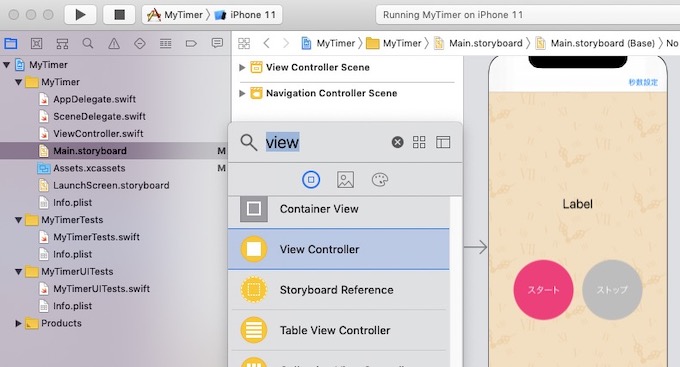Screen dimensions: 680x367
Task: Select View Controller Scene row
Action: tap(317, 67)
